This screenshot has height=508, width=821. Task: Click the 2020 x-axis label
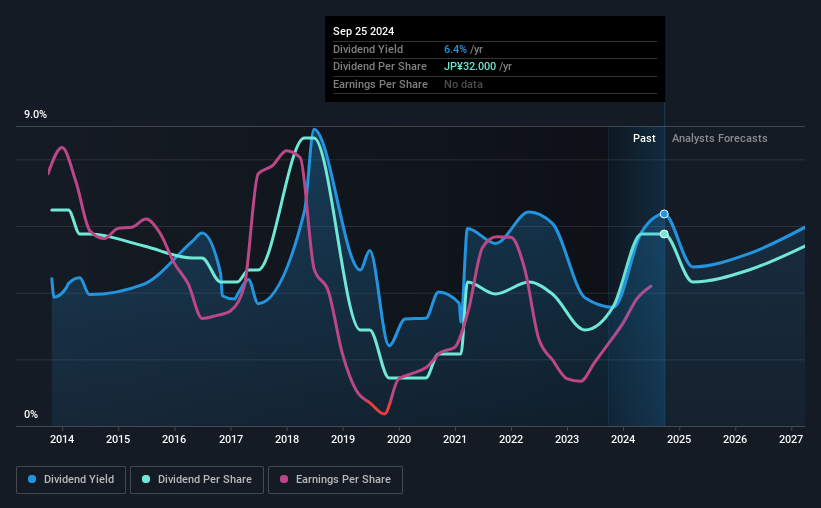(399, 439)
